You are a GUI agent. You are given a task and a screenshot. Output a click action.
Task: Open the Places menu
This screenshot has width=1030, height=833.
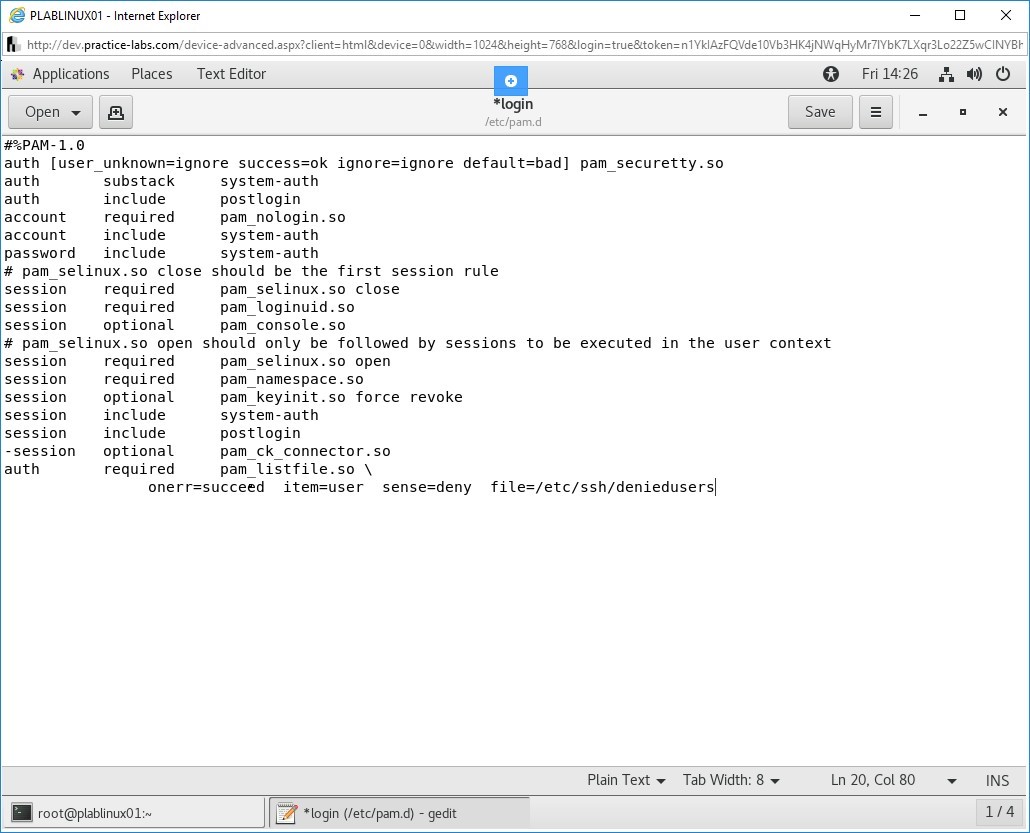[151, 73]
